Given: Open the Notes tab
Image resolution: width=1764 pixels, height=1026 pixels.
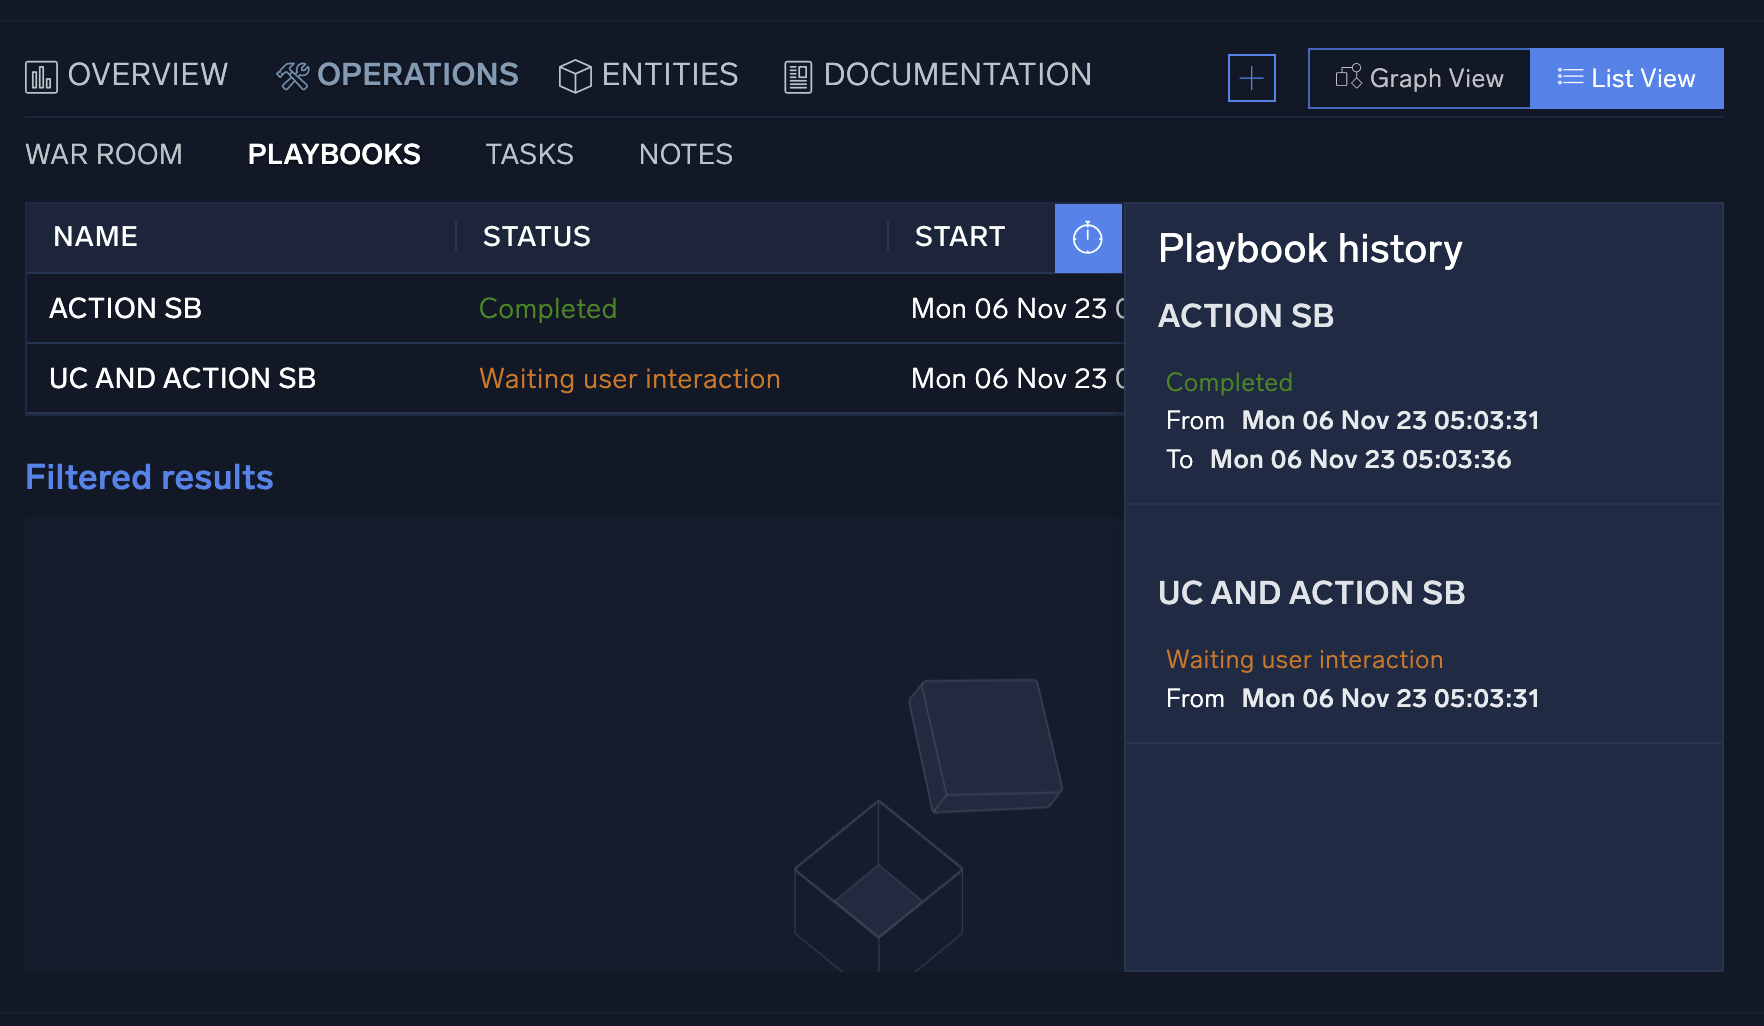Looking at the screenshot, I should coord(685,154).
